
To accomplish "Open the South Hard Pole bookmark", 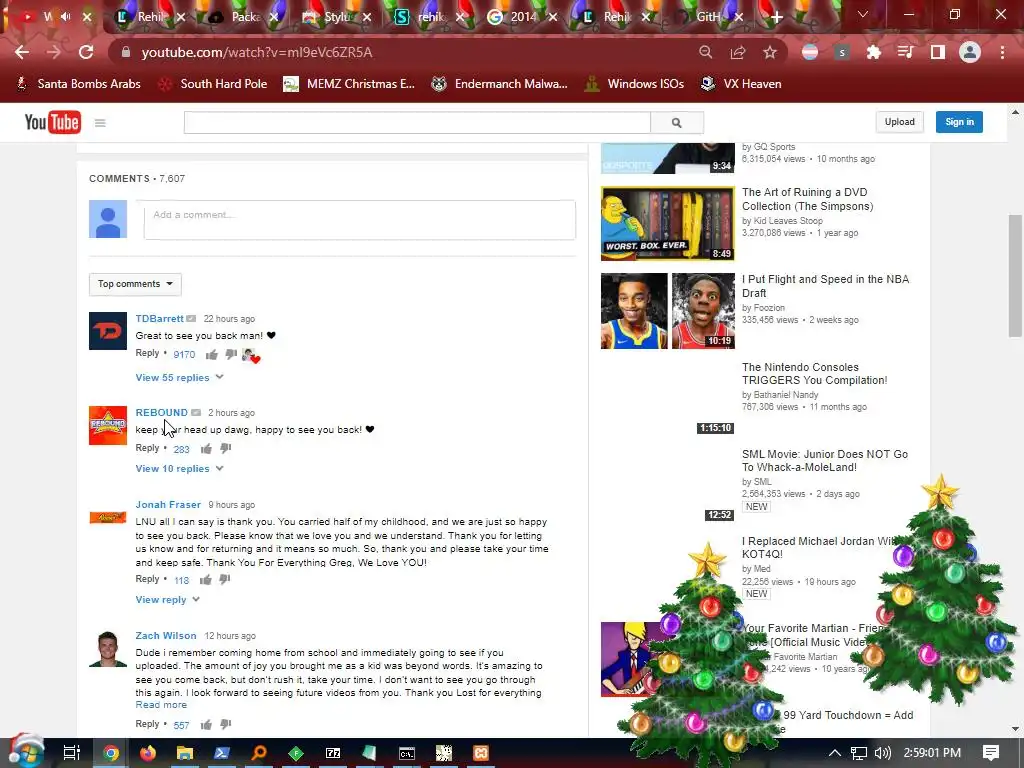I will 214,84.
